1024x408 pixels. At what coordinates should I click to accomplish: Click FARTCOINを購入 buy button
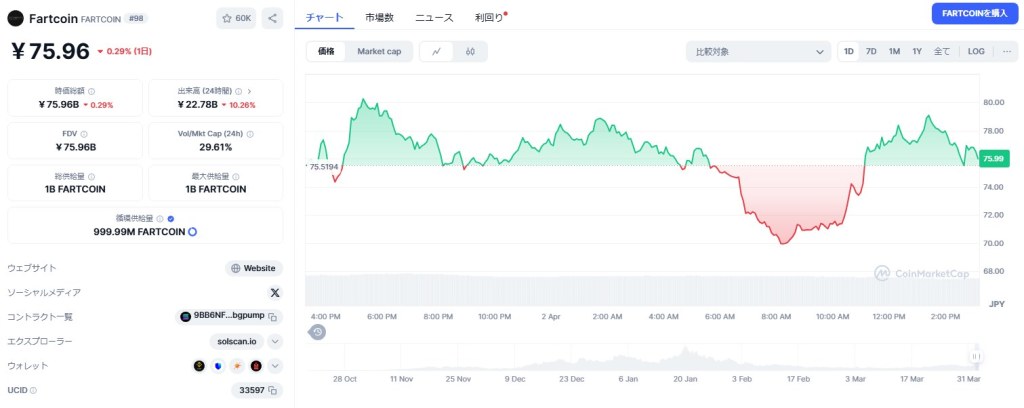coord(975,13)
